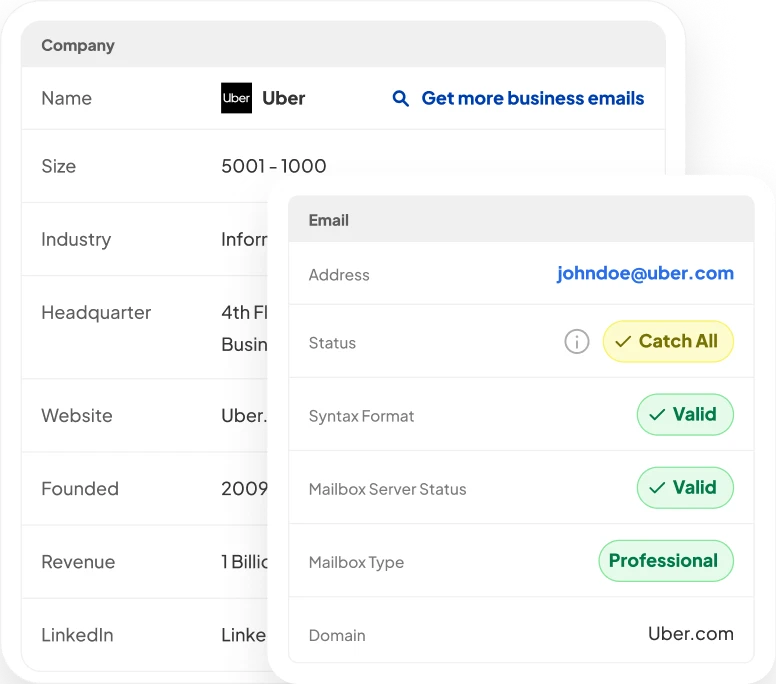Click the Professional mailbox type badge
Image resolution: width=776 pixels, height=684 pixels.
(x=666, y=561)
